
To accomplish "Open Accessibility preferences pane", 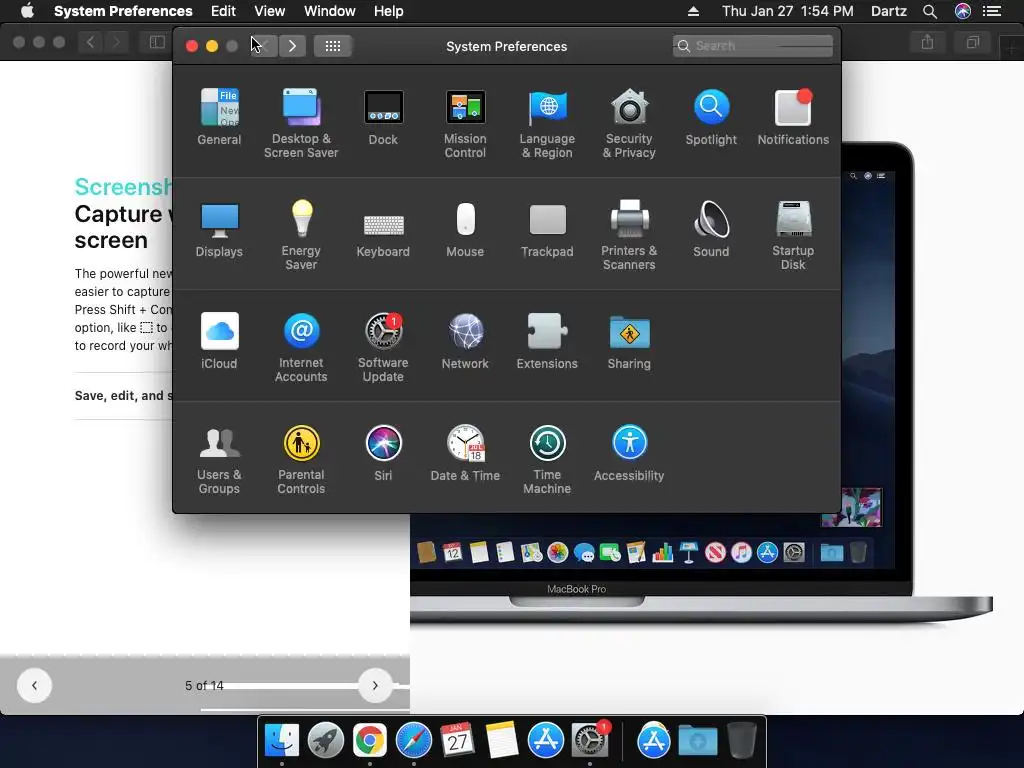I will pyautogui.click(x=629, y=454).
